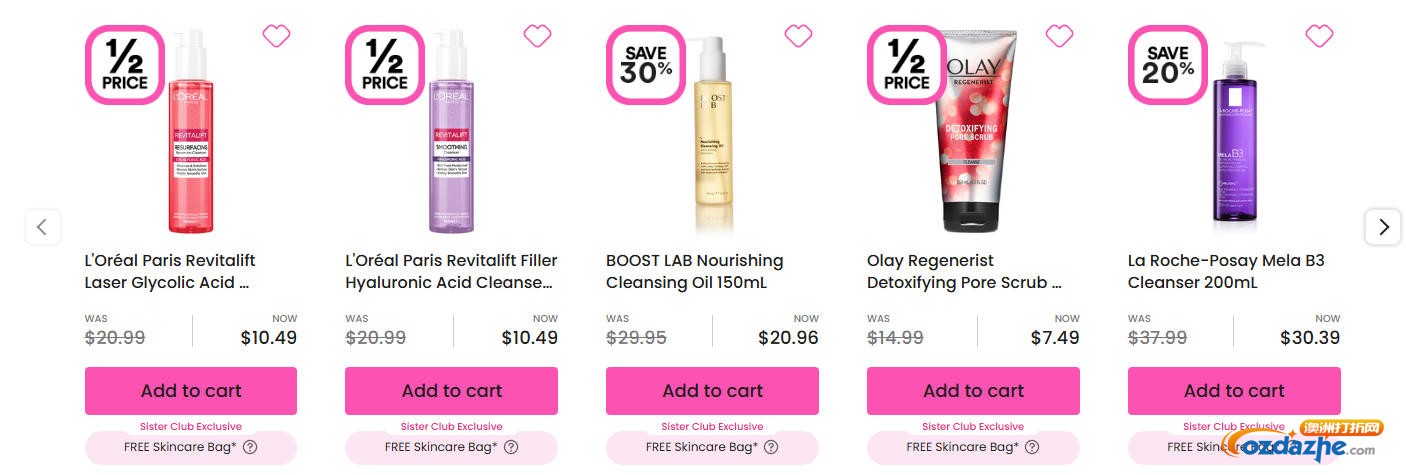Save La Roche-Posay Mela B3 to wishlist
Viewport: 1406px width, 475px height.
click(1319, 36)
